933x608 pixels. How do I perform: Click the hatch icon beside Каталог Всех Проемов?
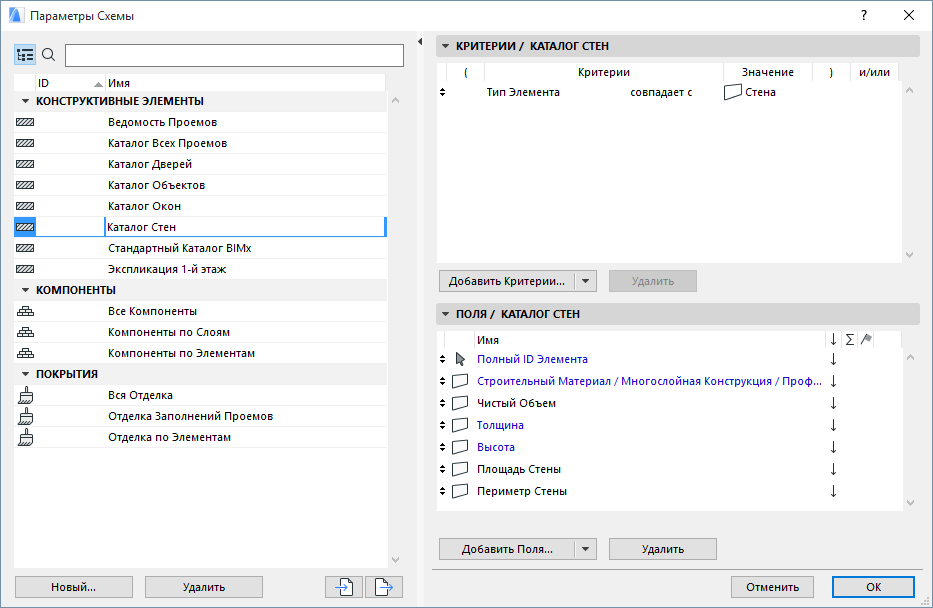tap(25, 143)
